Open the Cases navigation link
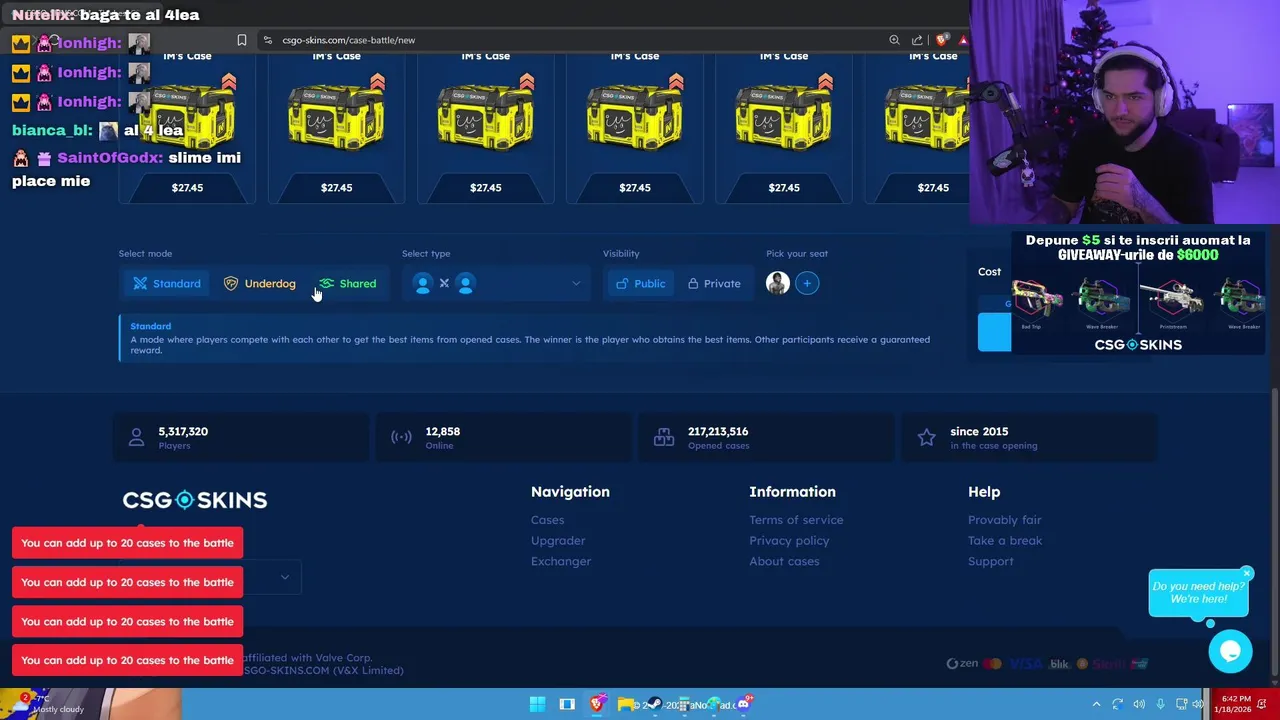This screenshot has height=720, width=1280. [x=547, y=520]
